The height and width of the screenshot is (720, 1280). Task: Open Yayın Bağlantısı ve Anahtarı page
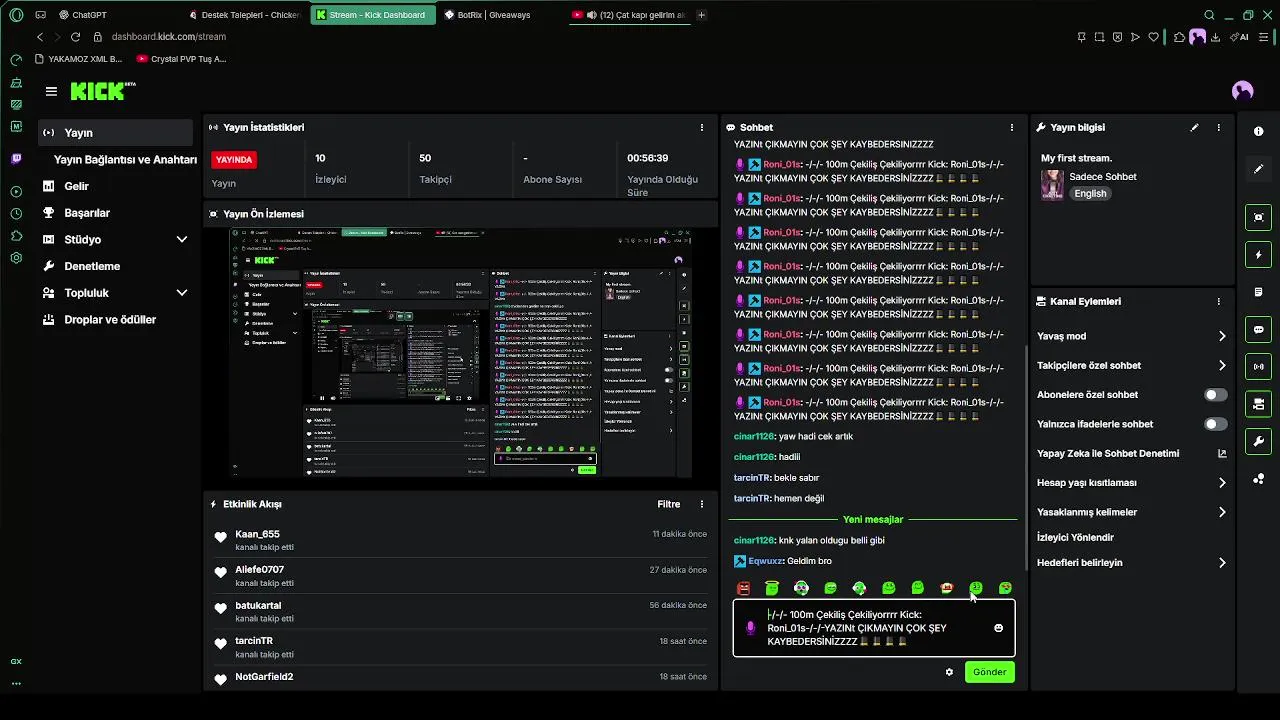coord(125,160)
